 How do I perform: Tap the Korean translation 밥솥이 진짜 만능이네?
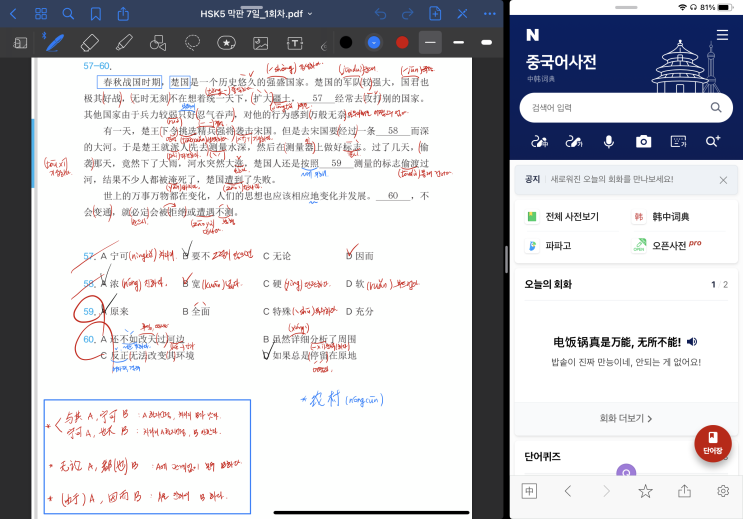(x=625, y=362)
